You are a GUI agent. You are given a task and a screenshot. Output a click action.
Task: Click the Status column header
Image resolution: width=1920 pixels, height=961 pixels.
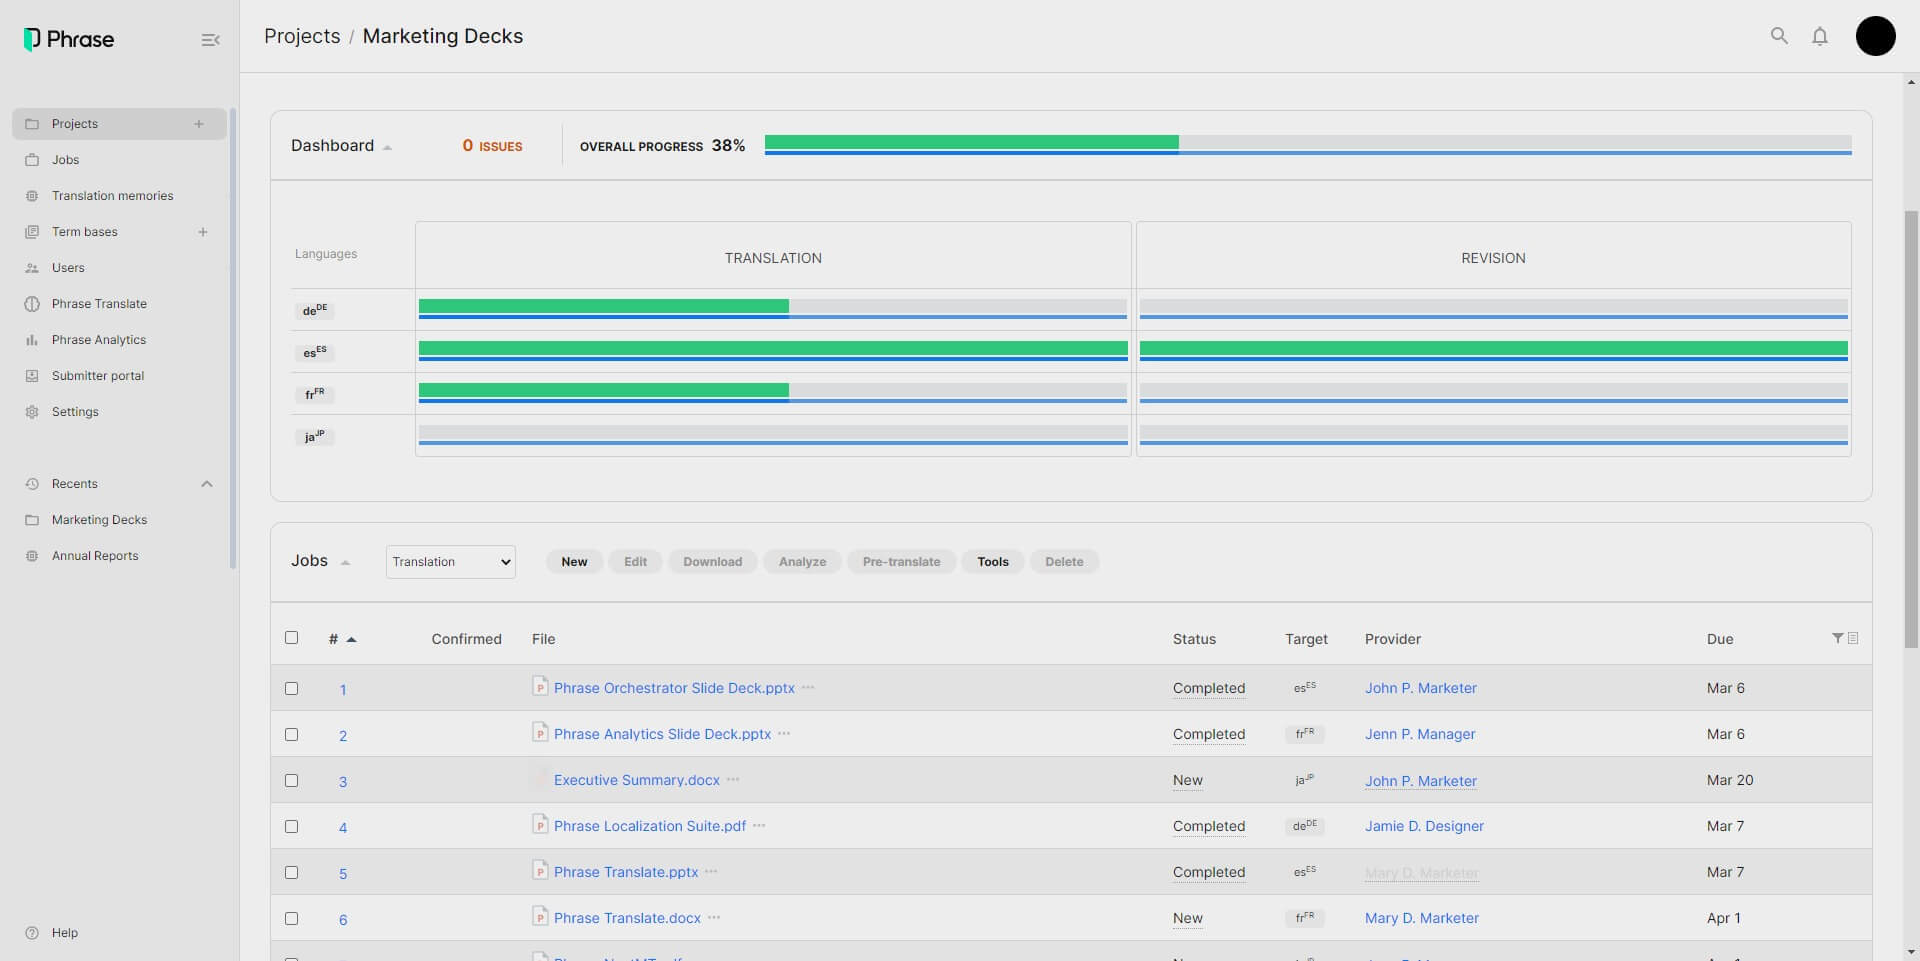[1194, 639]
